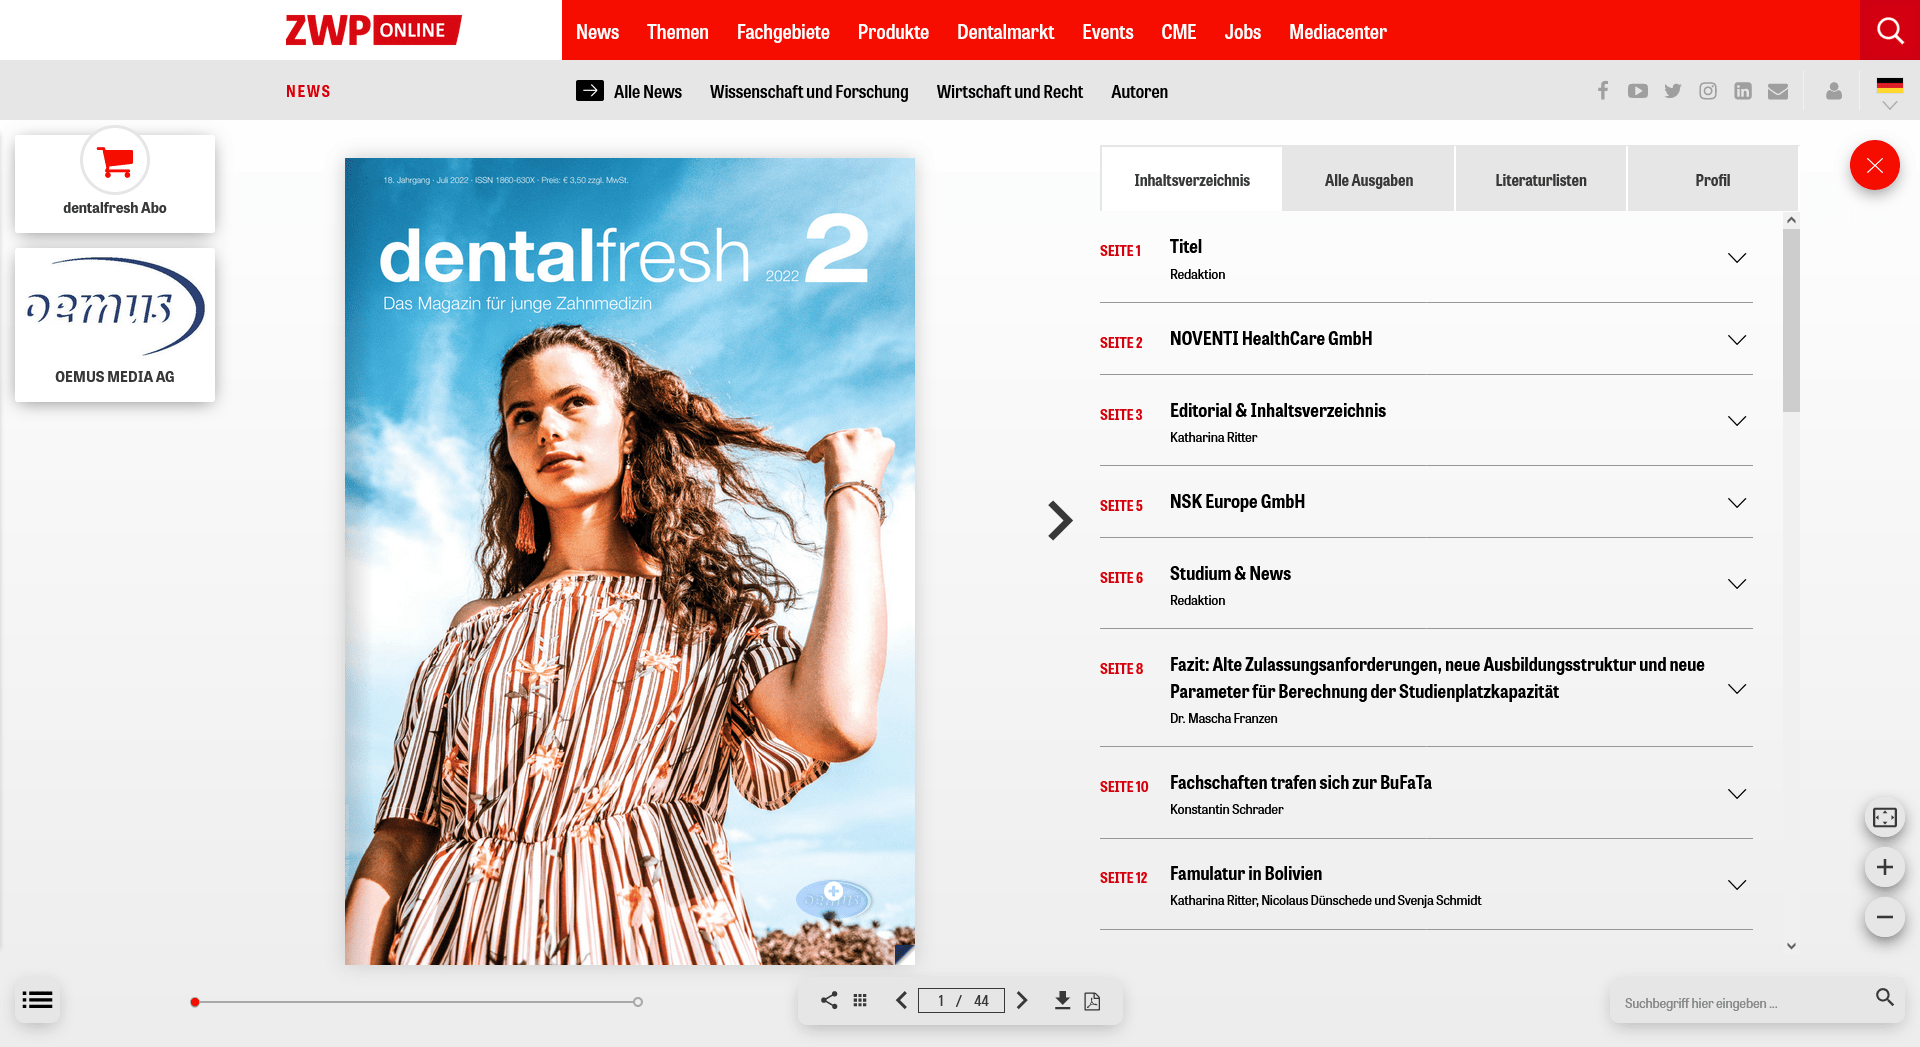This screenshot has width=1920, height=1047.
Task: Click the newsletter envelope icon
Action: [x=1778, y=91]
